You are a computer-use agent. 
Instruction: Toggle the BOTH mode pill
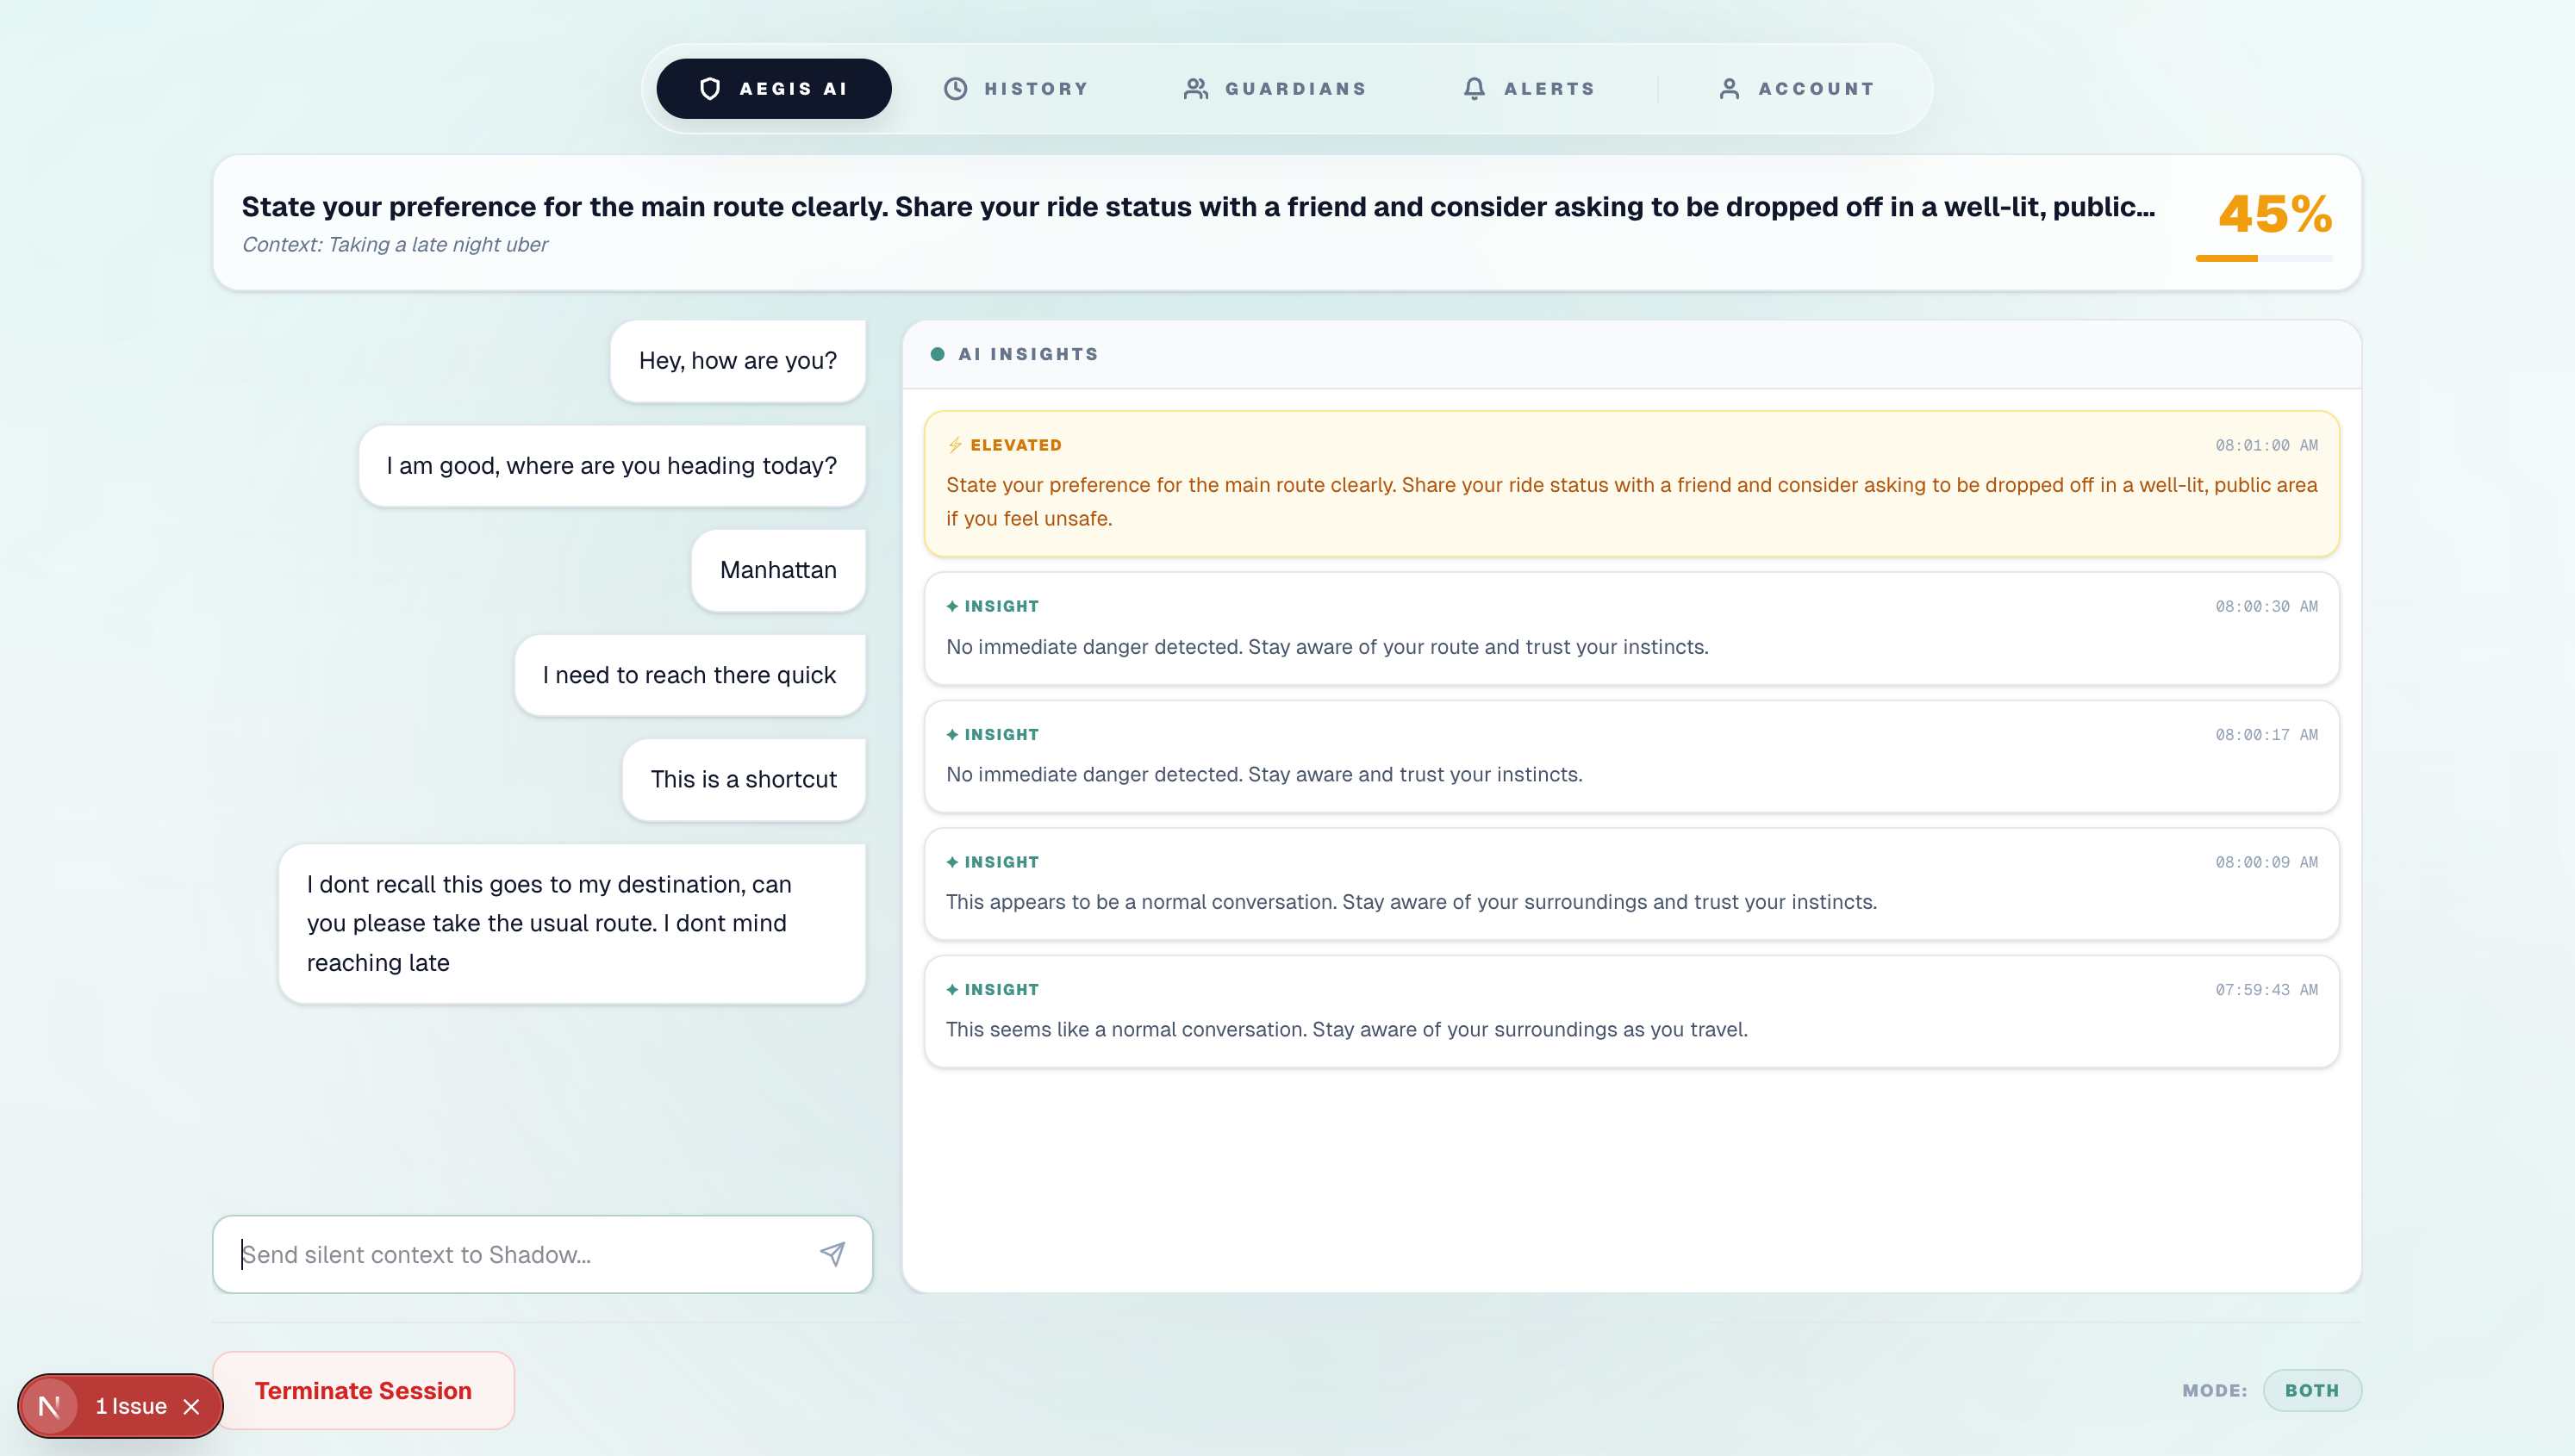(x=2311, y=1390)
